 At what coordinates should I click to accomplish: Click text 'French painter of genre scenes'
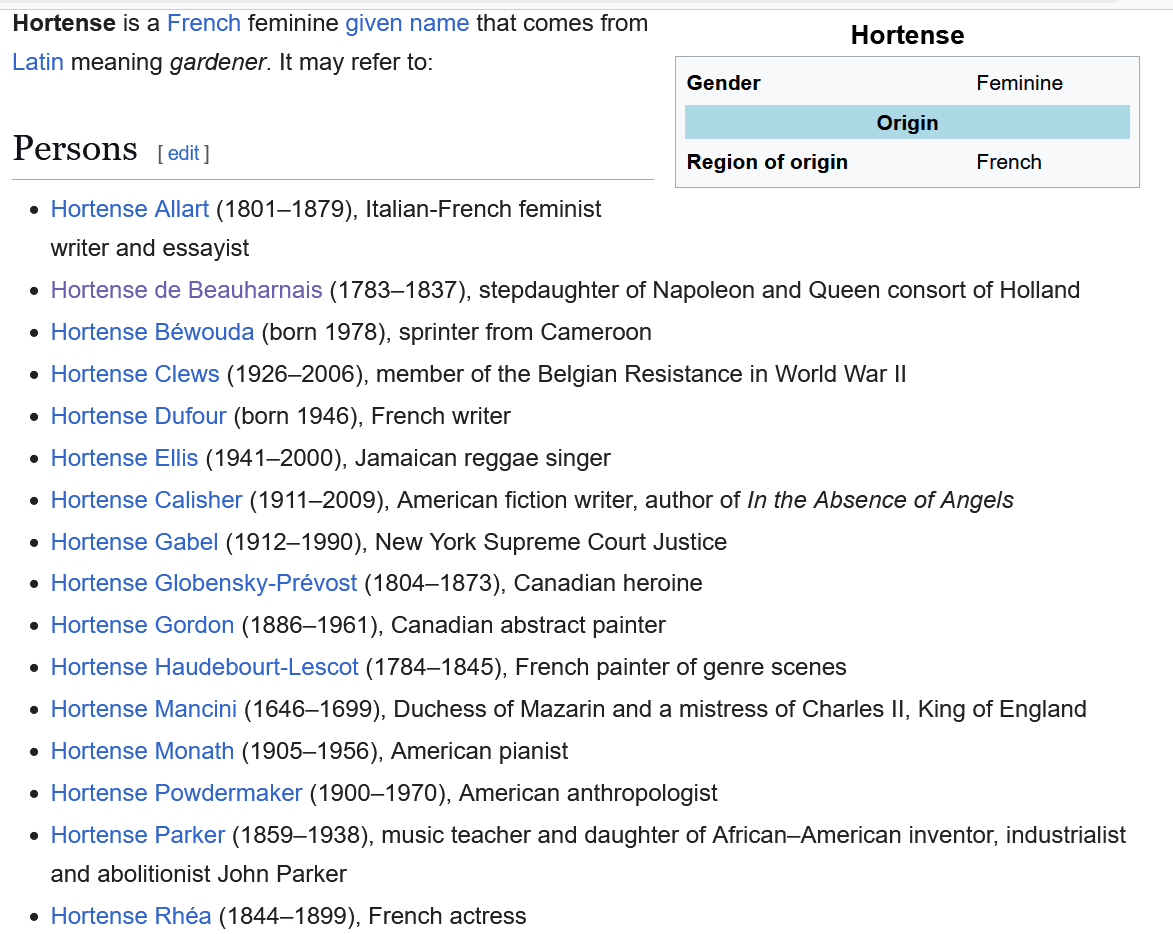pos(681,667)
